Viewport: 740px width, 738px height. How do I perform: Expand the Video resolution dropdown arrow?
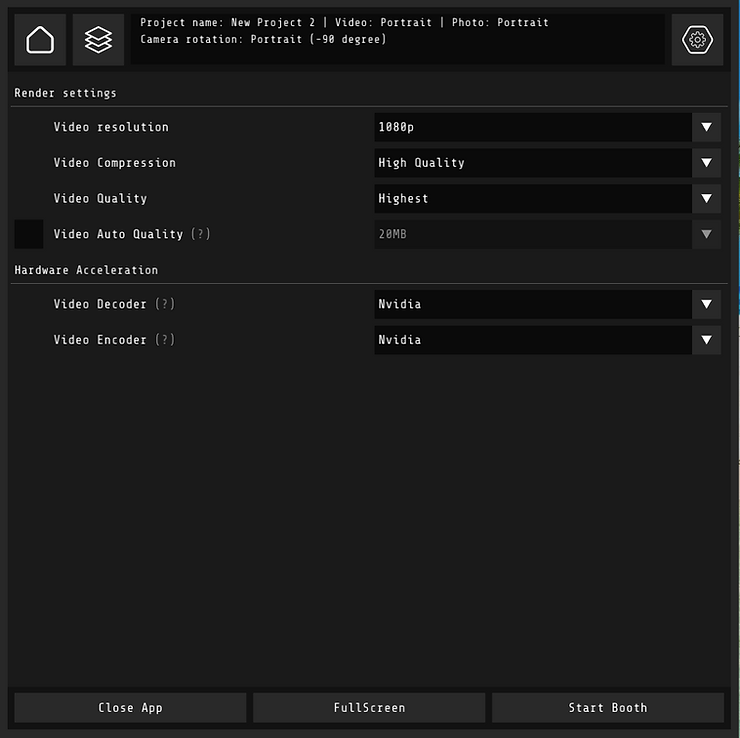(706, 127)
